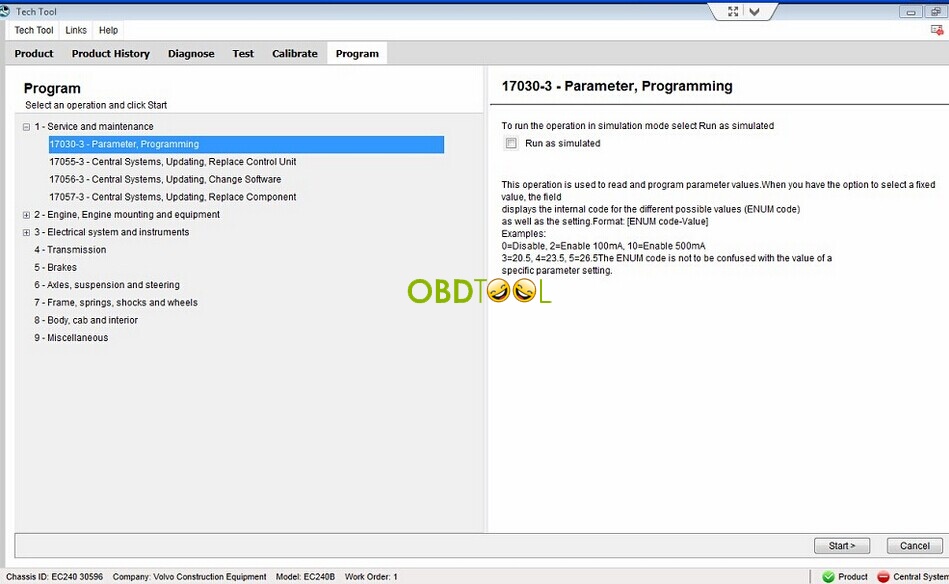The height and width of the screenshot is (584, 949).
Task: Click the Start > button
Action: [x=842, y=546]
